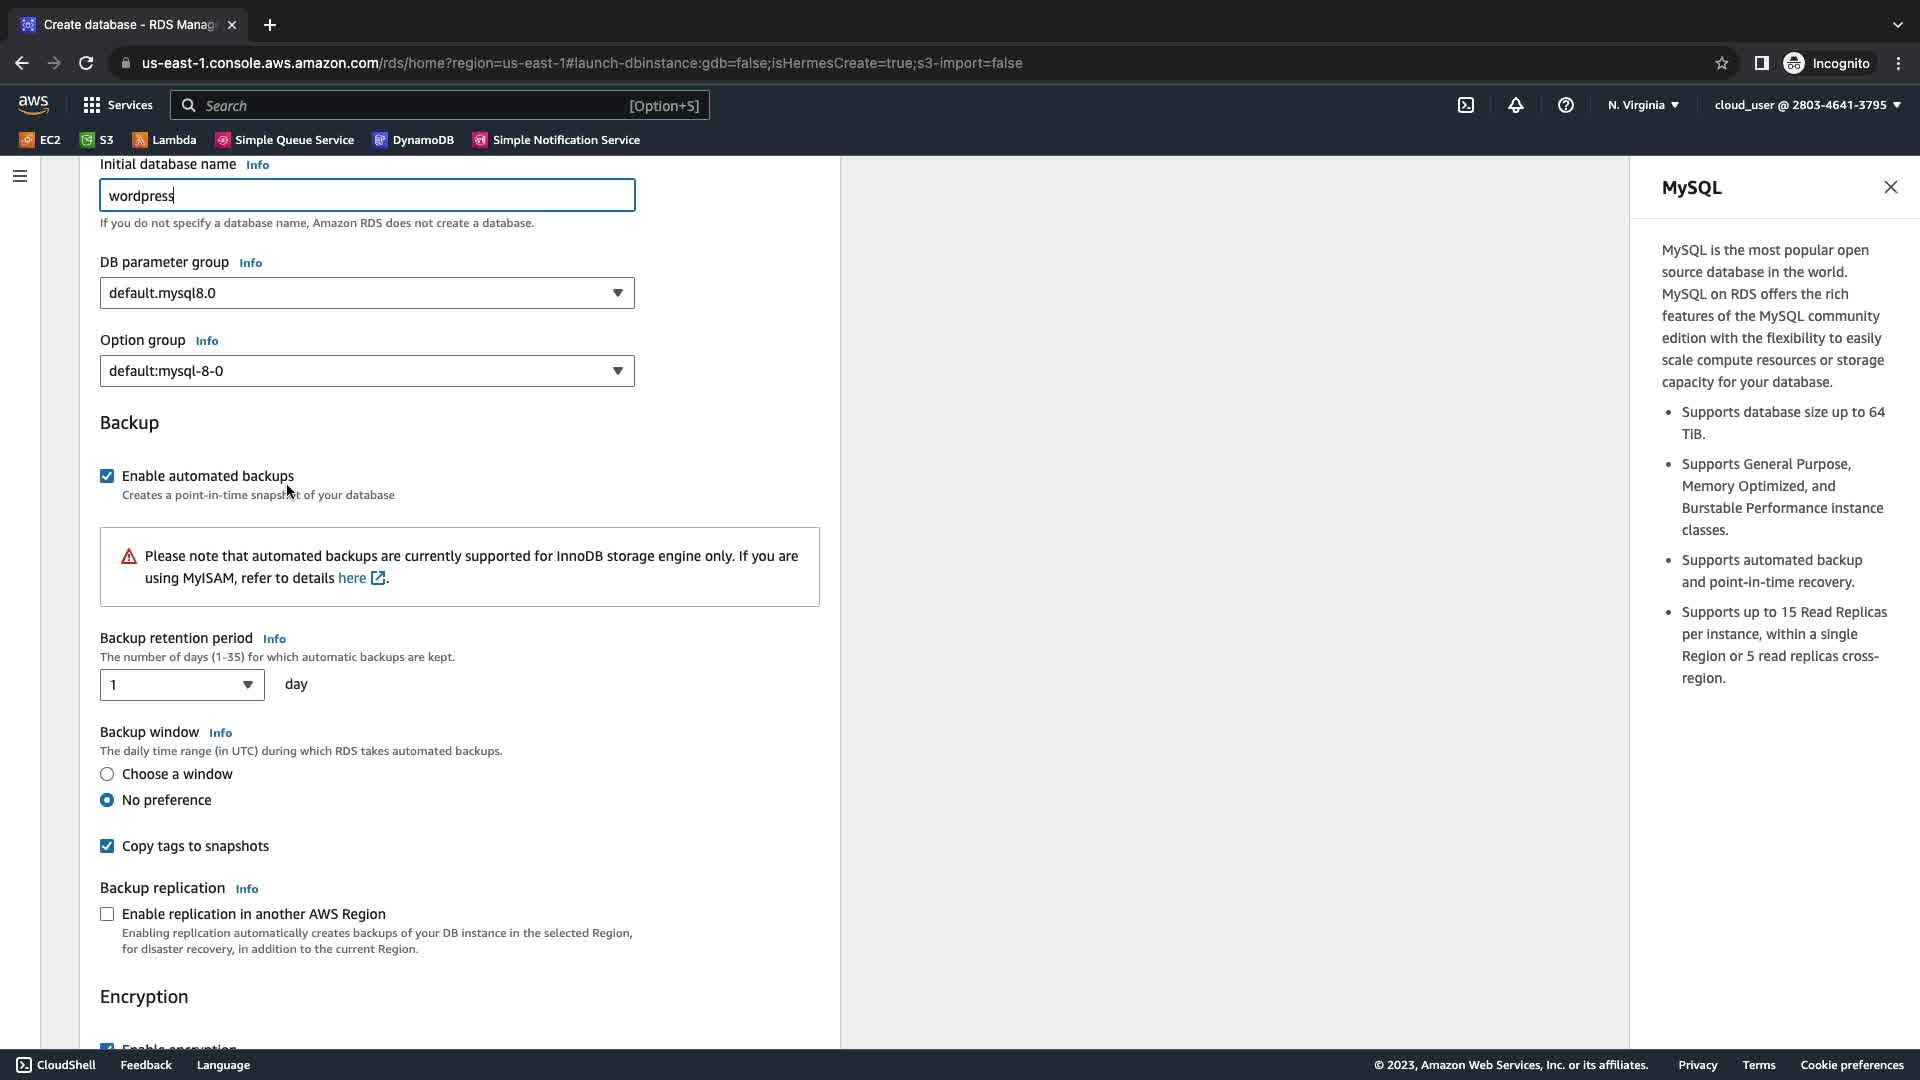
Task: Click the Initial database name input field
Action: click(x=367, y=196)
